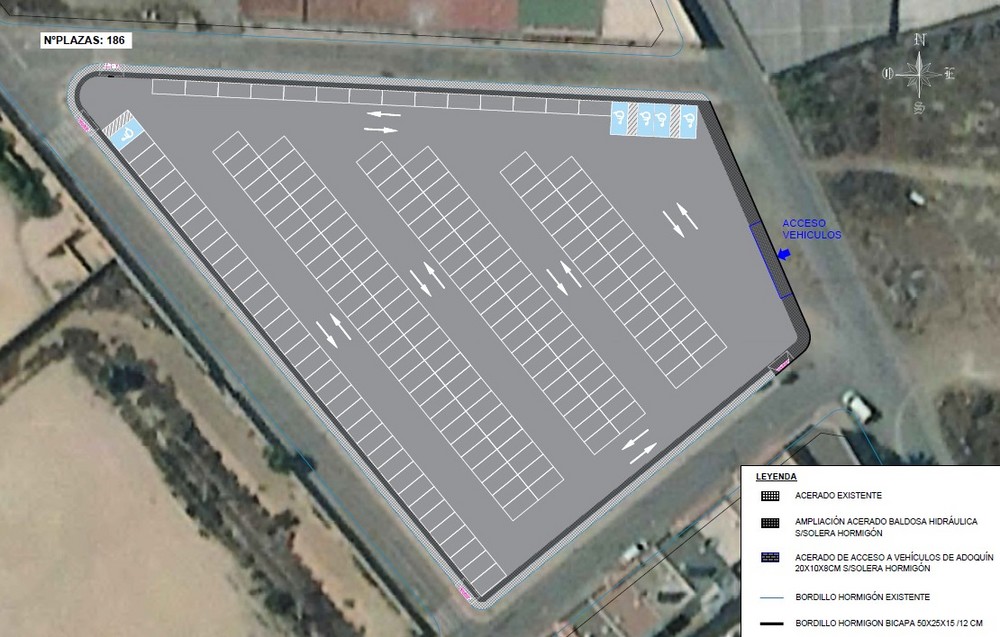Select the thick black BORDILLO BICAPA line sample
This screenshot has width=1000, height=637.
tap(772, 623)
